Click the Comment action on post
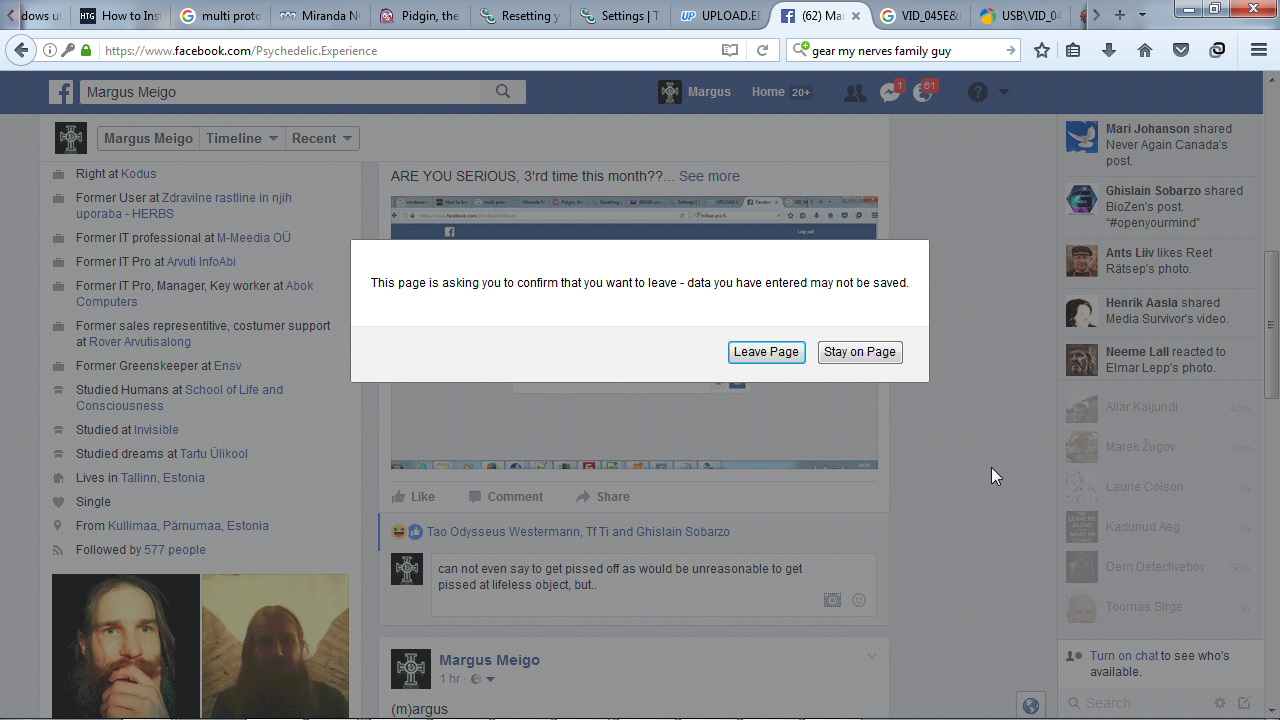Image resolution: width=1280 pixels, height=720 pixels. (505, 497)
